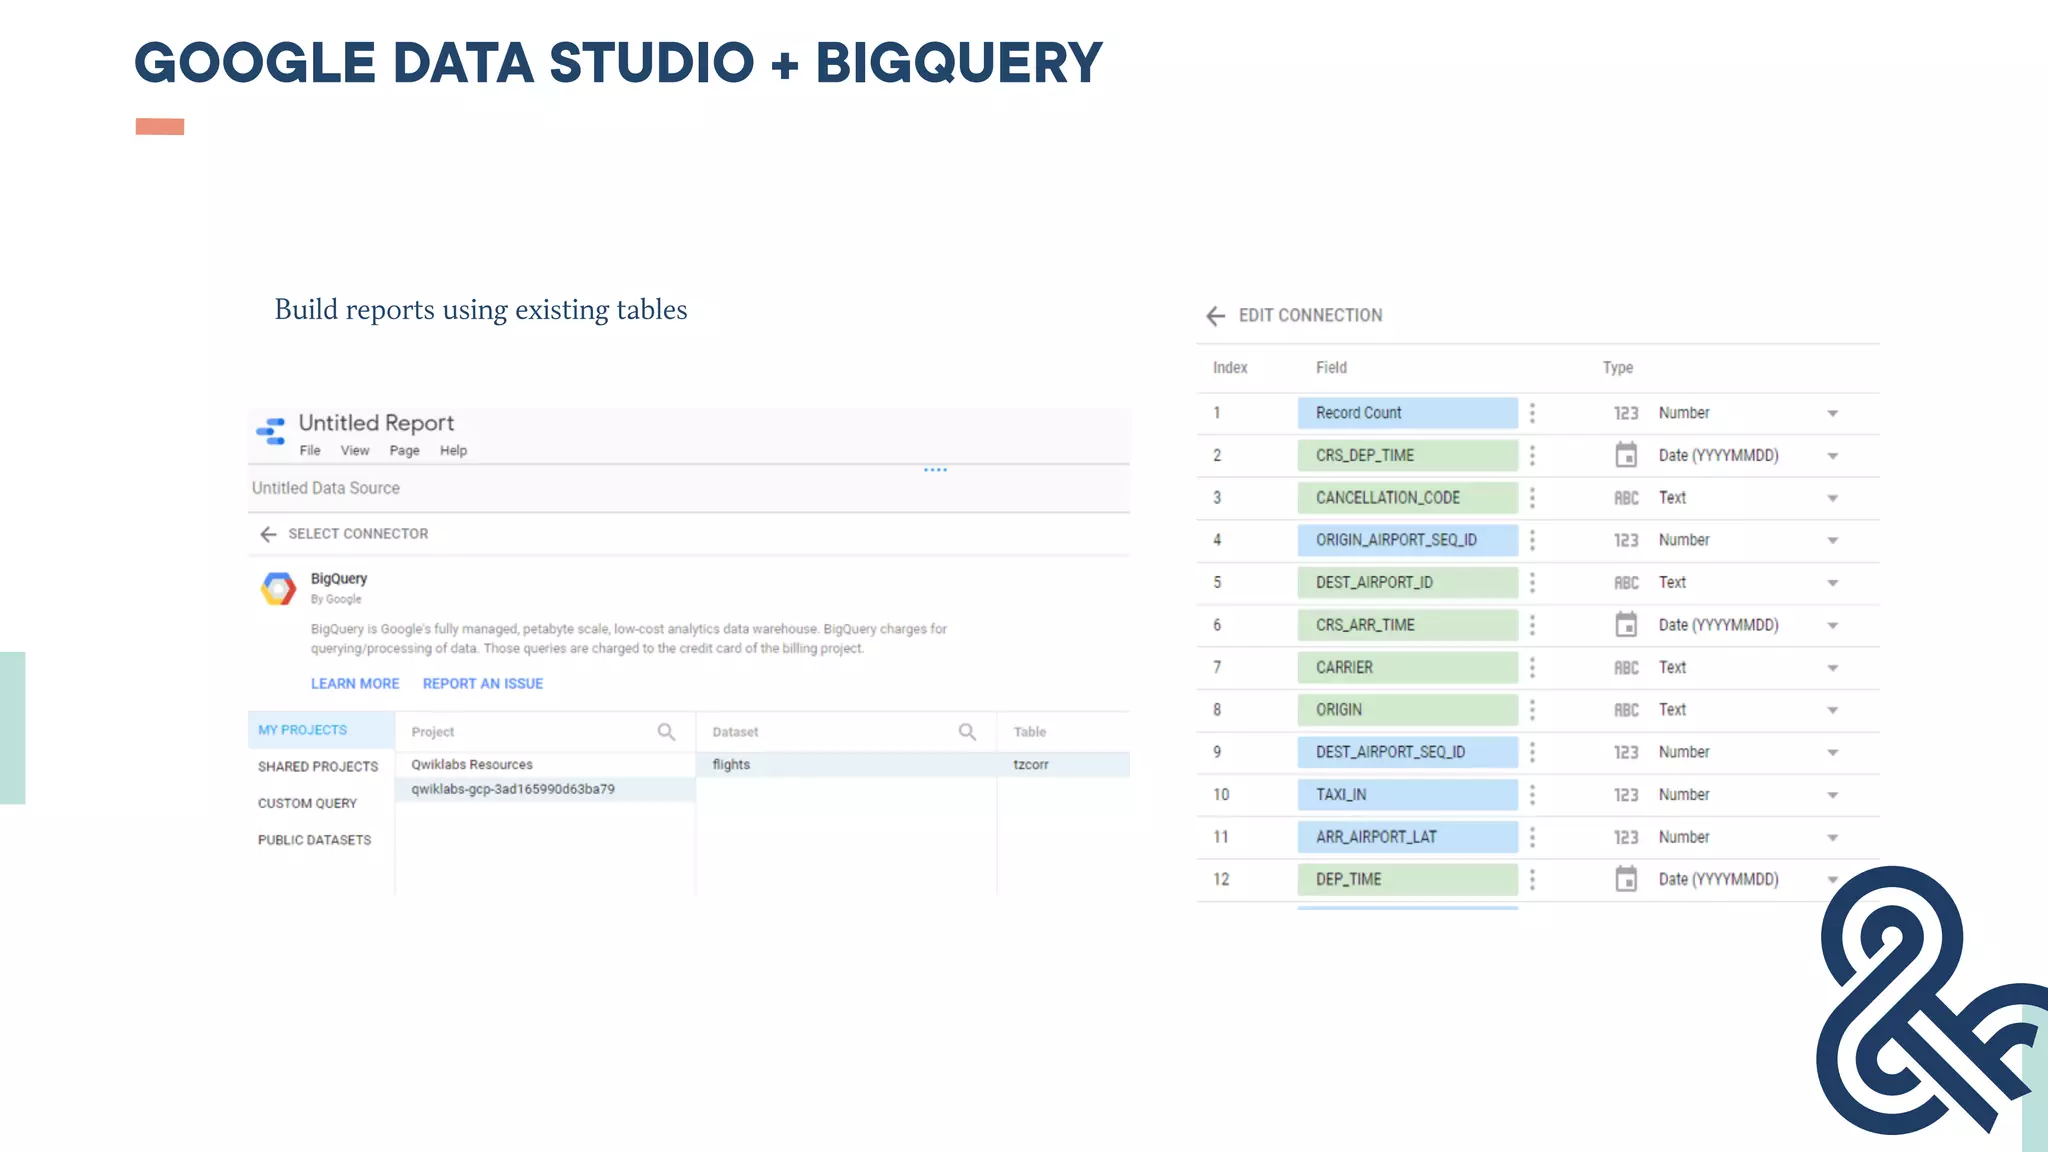This screenshot has height=1152, width=2048.
Task: Open options menu for DEST_AIRPORT_SEQ_ID field
Action: click(1532, 752)
